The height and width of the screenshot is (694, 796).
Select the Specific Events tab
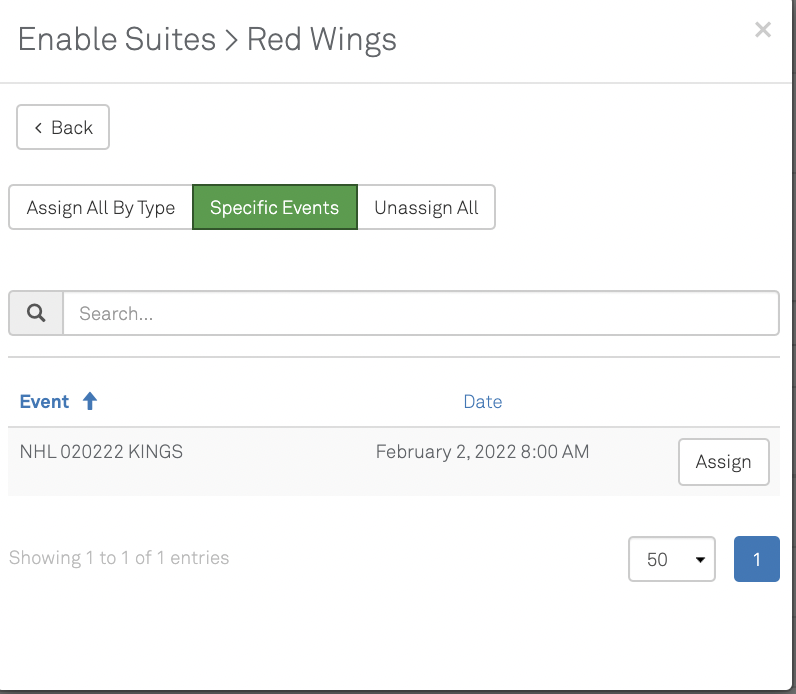point(274,208)
